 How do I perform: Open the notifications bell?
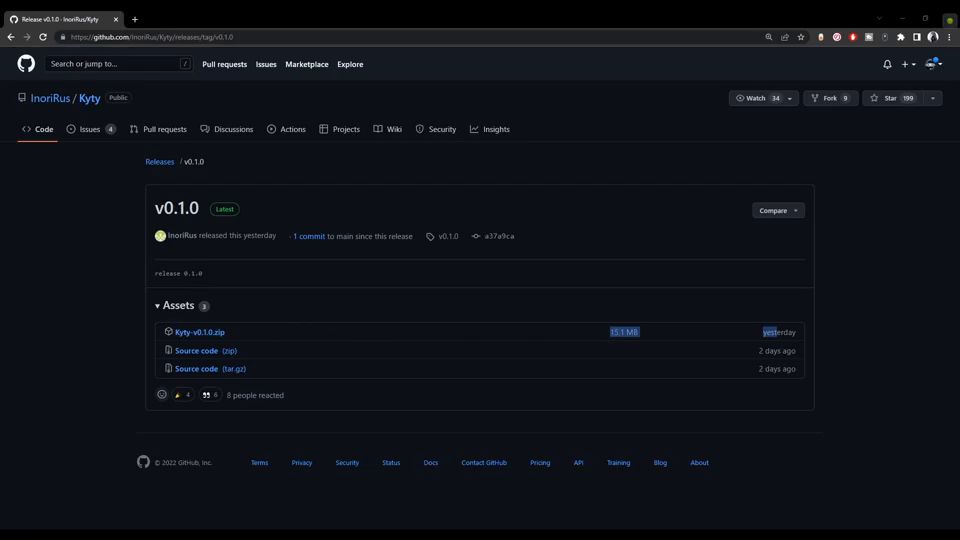pyautogui.click(x=887, y=64)
